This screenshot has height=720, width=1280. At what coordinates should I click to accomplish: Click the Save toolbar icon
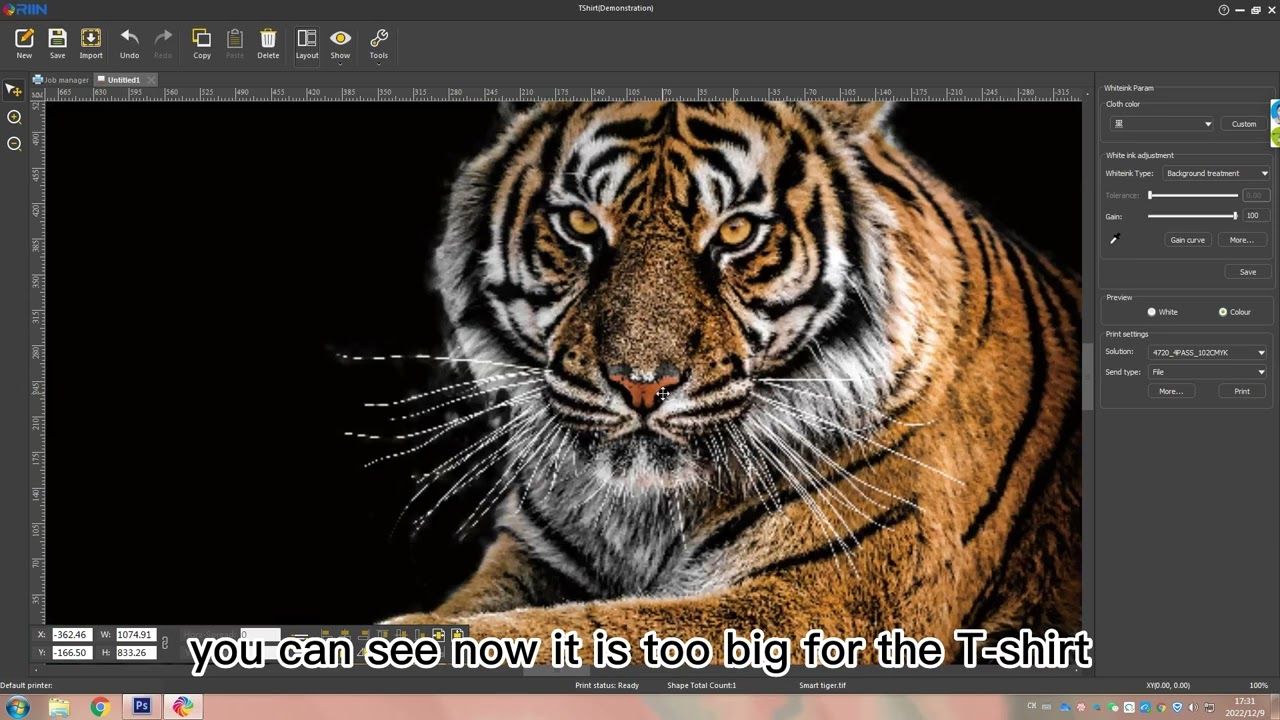pyautogui.click(x=57, y=43)
